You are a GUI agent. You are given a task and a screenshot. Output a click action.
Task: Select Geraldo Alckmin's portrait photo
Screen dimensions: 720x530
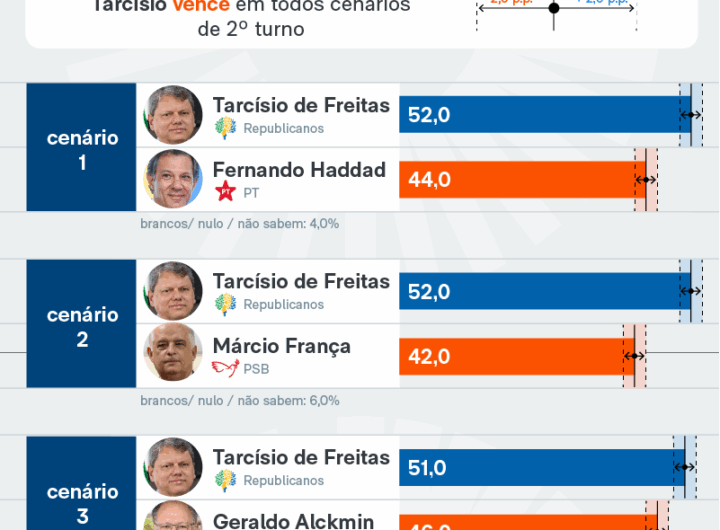point(173,518)
